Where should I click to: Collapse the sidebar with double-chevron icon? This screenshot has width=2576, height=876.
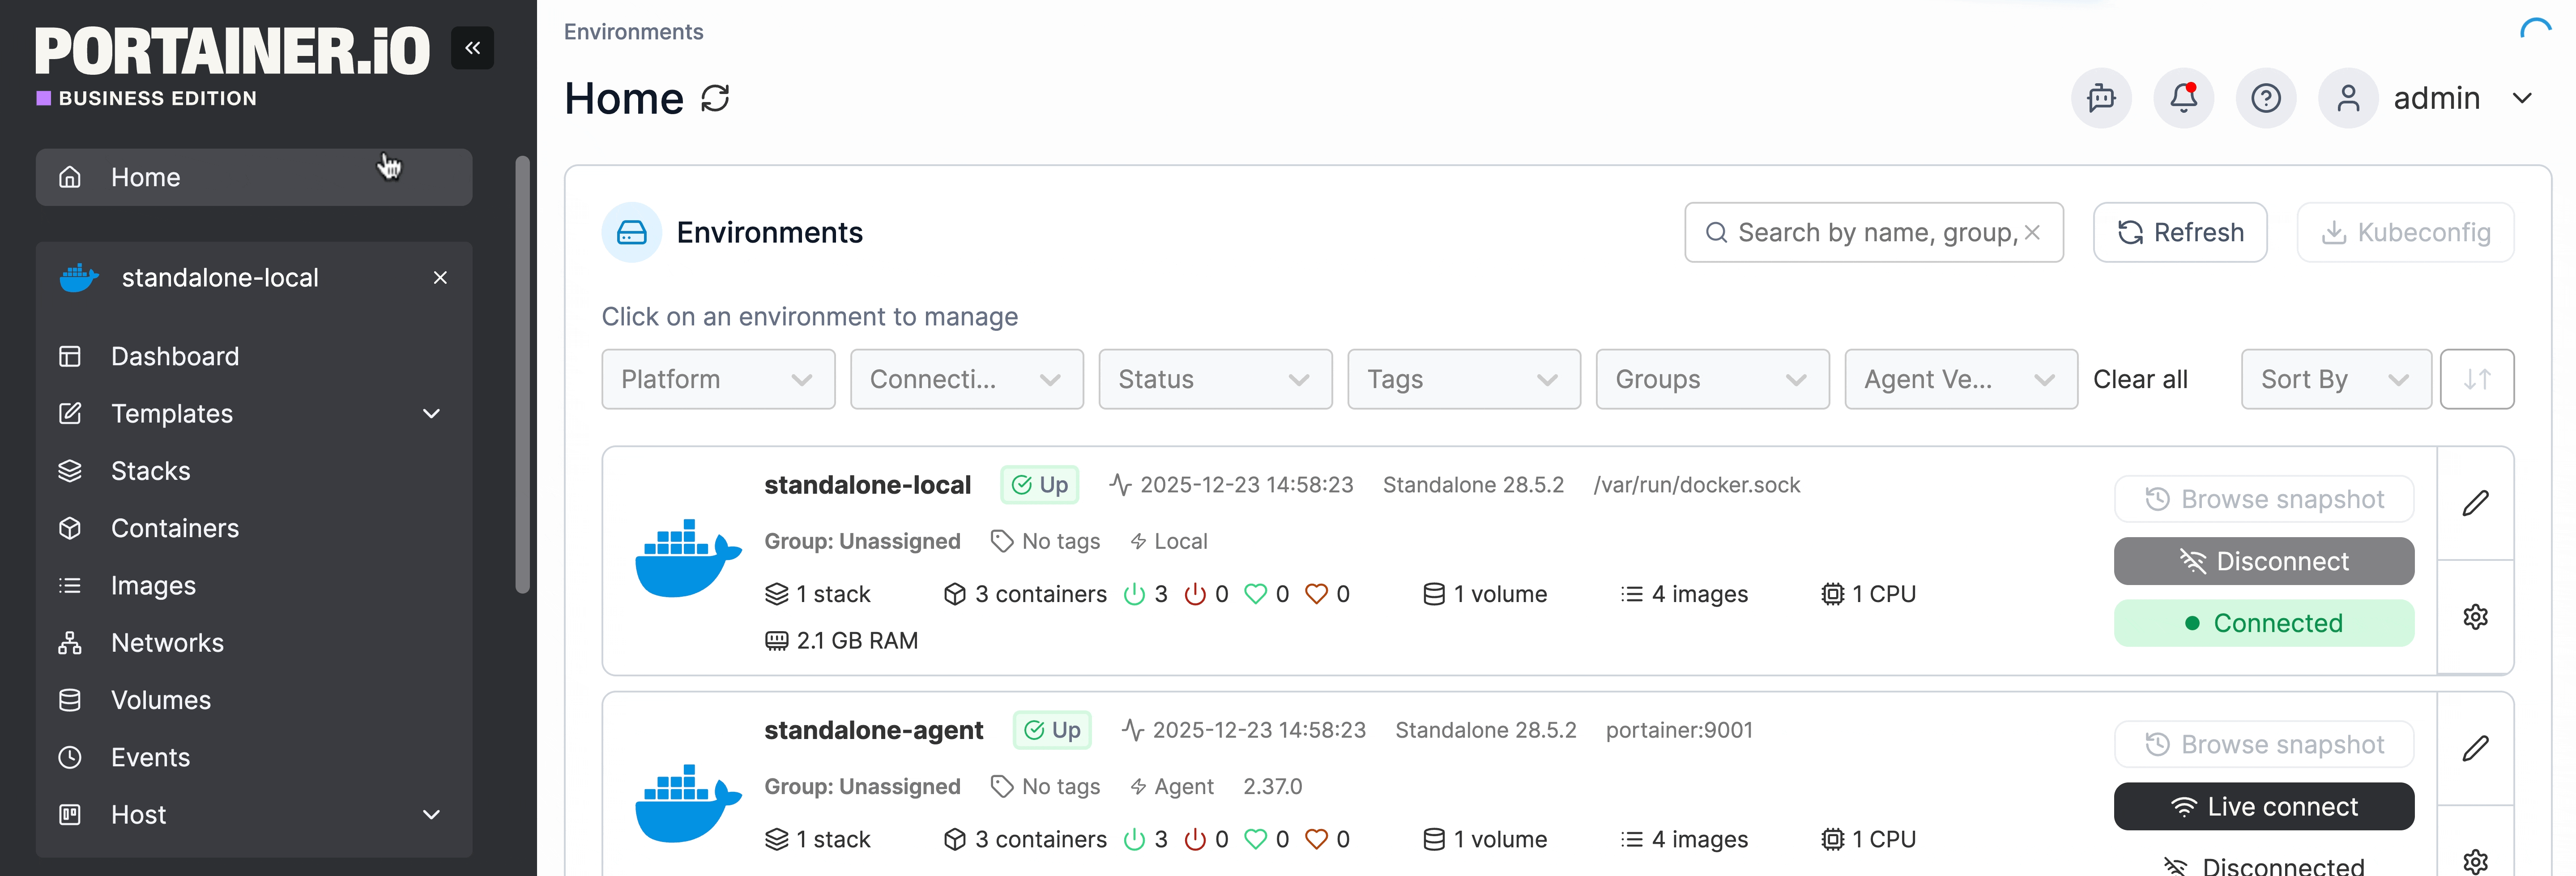click(472, 48)
